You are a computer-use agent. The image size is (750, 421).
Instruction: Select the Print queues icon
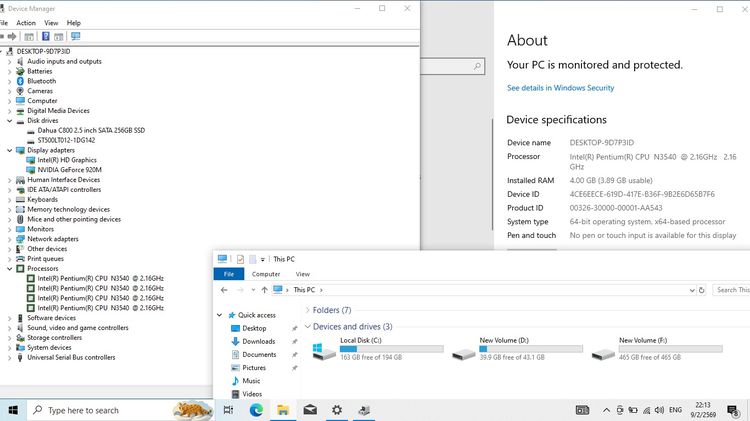click(20, 258)
